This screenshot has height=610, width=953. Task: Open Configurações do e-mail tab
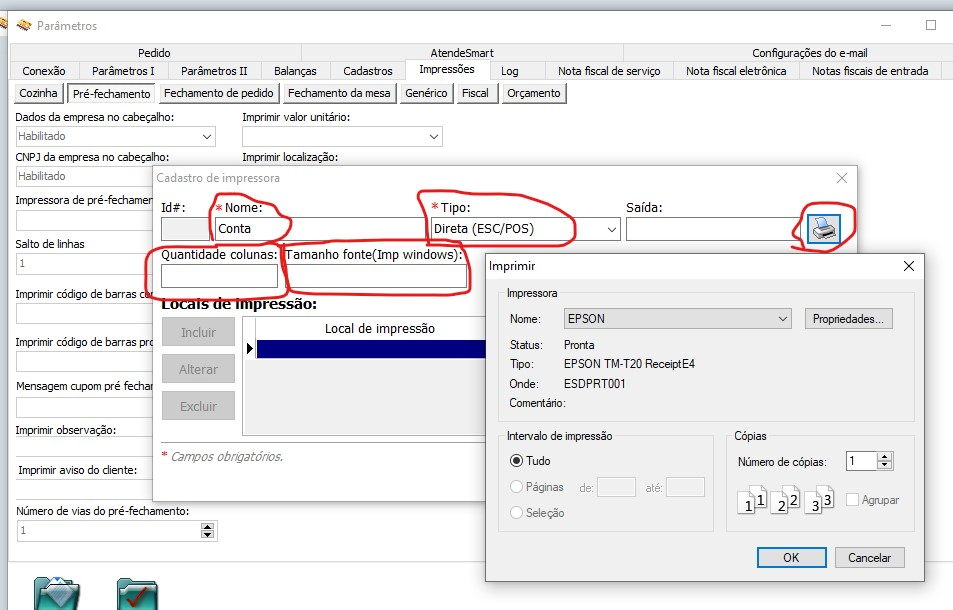[810, 53]
